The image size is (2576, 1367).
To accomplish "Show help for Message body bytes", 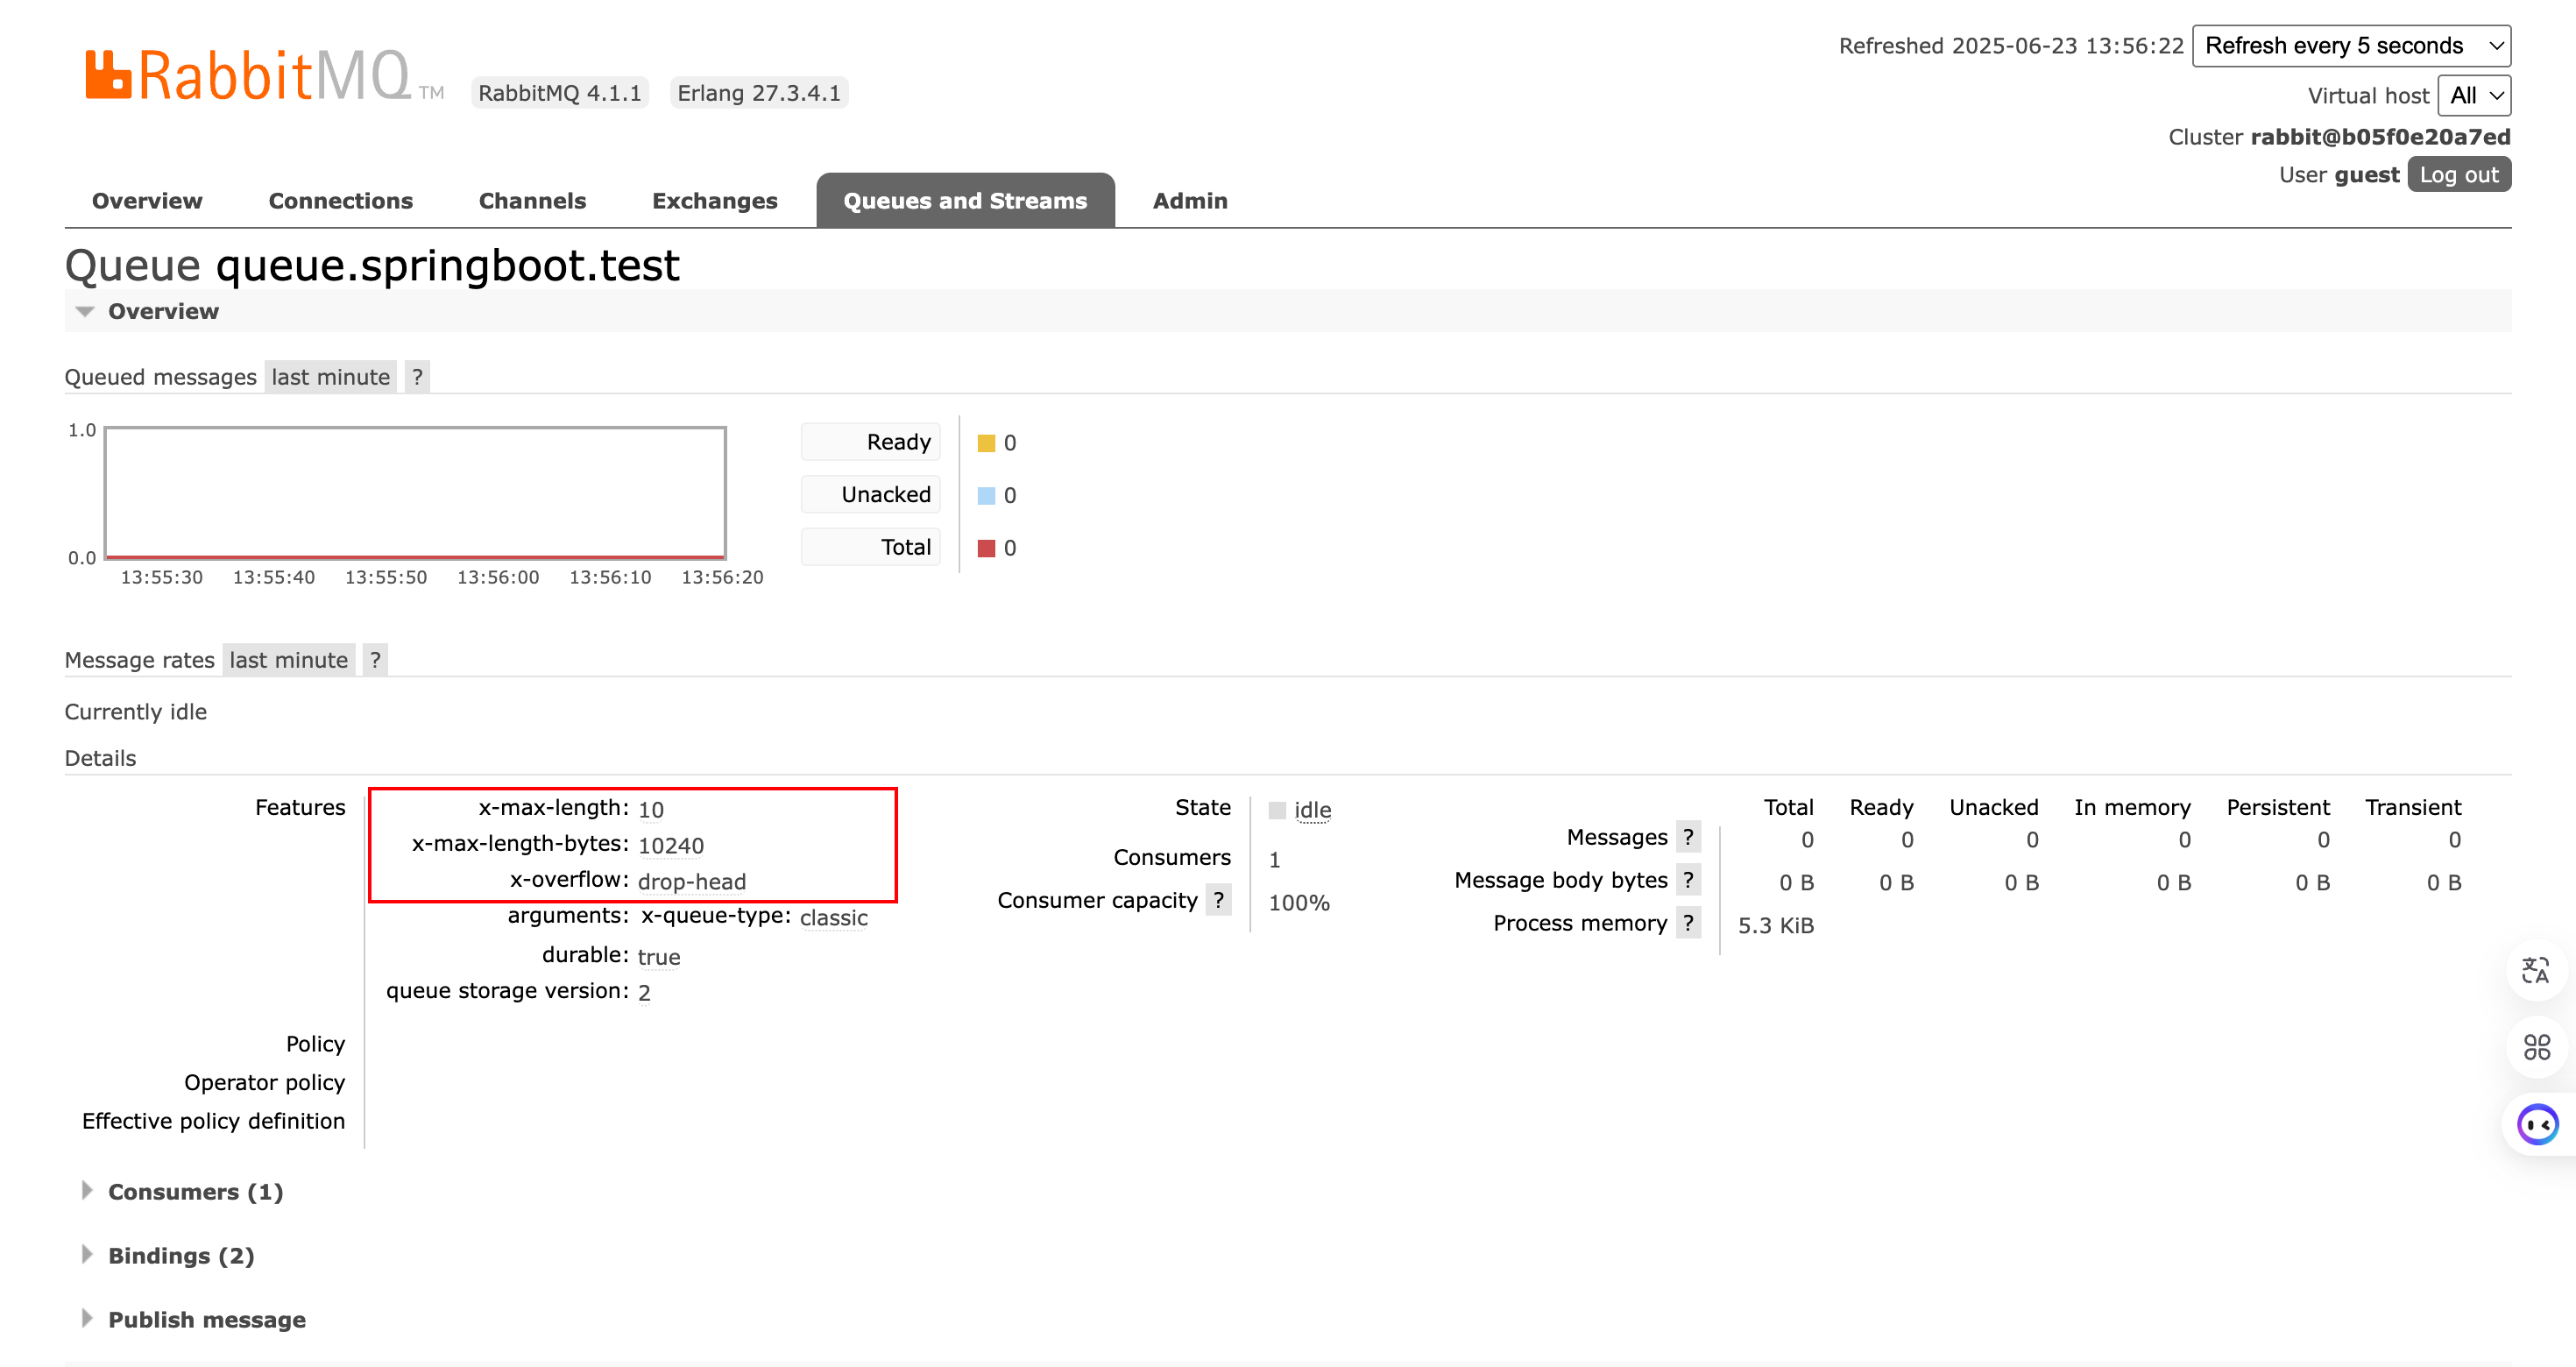I will [x=1688, y=880].
